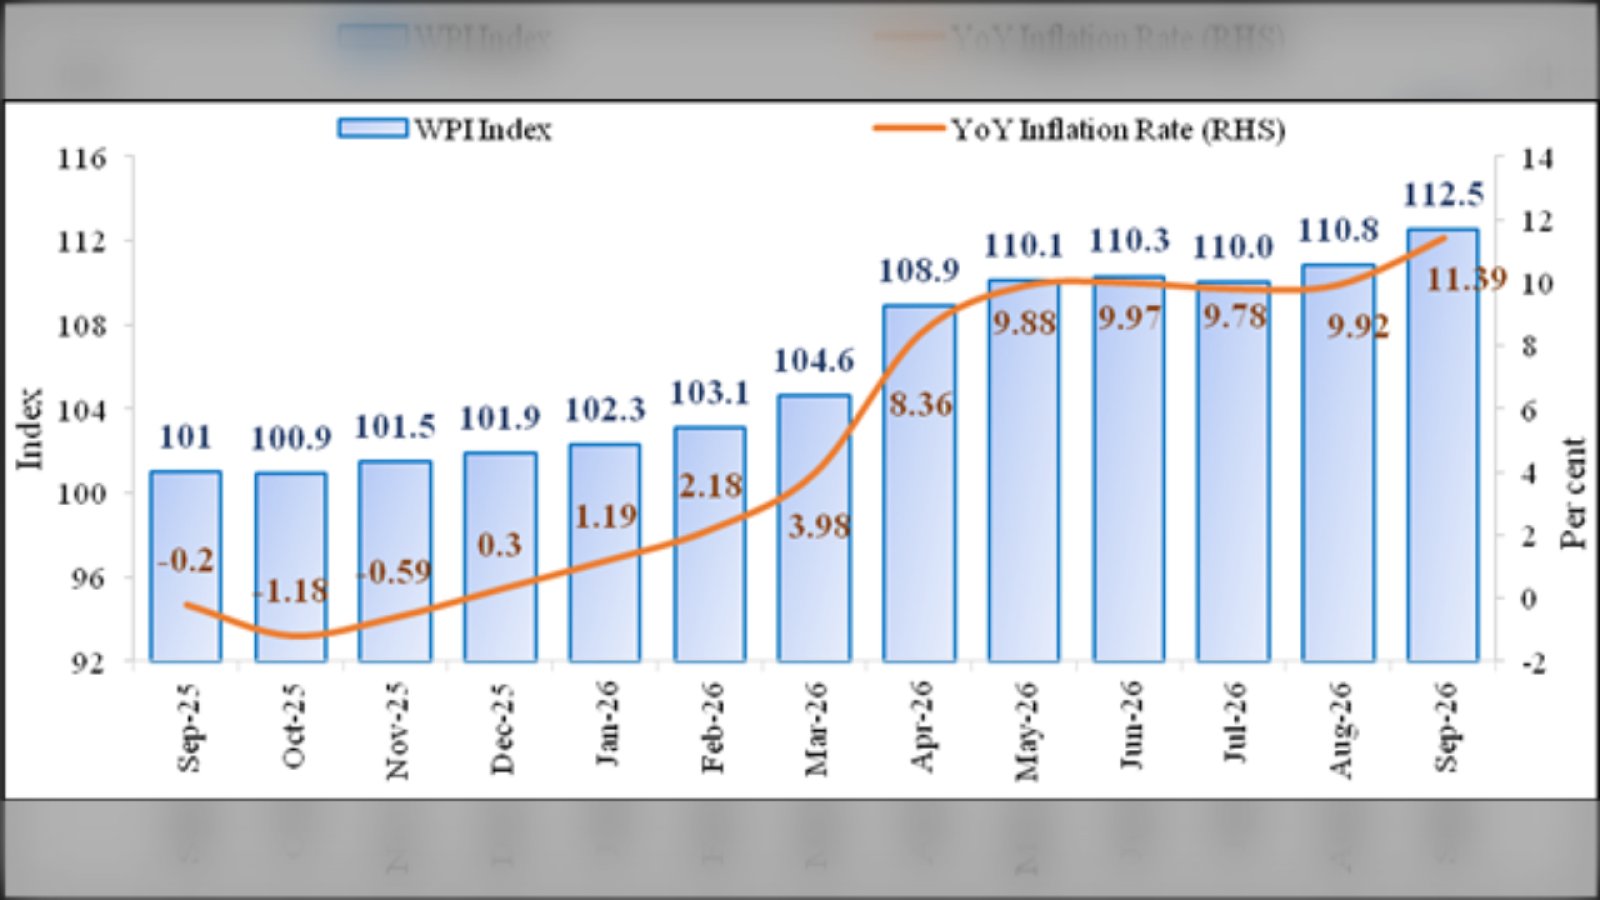Click the '116' tick on the Index axis
Viewport: 1600px width, 900px height.
(82, 159)
